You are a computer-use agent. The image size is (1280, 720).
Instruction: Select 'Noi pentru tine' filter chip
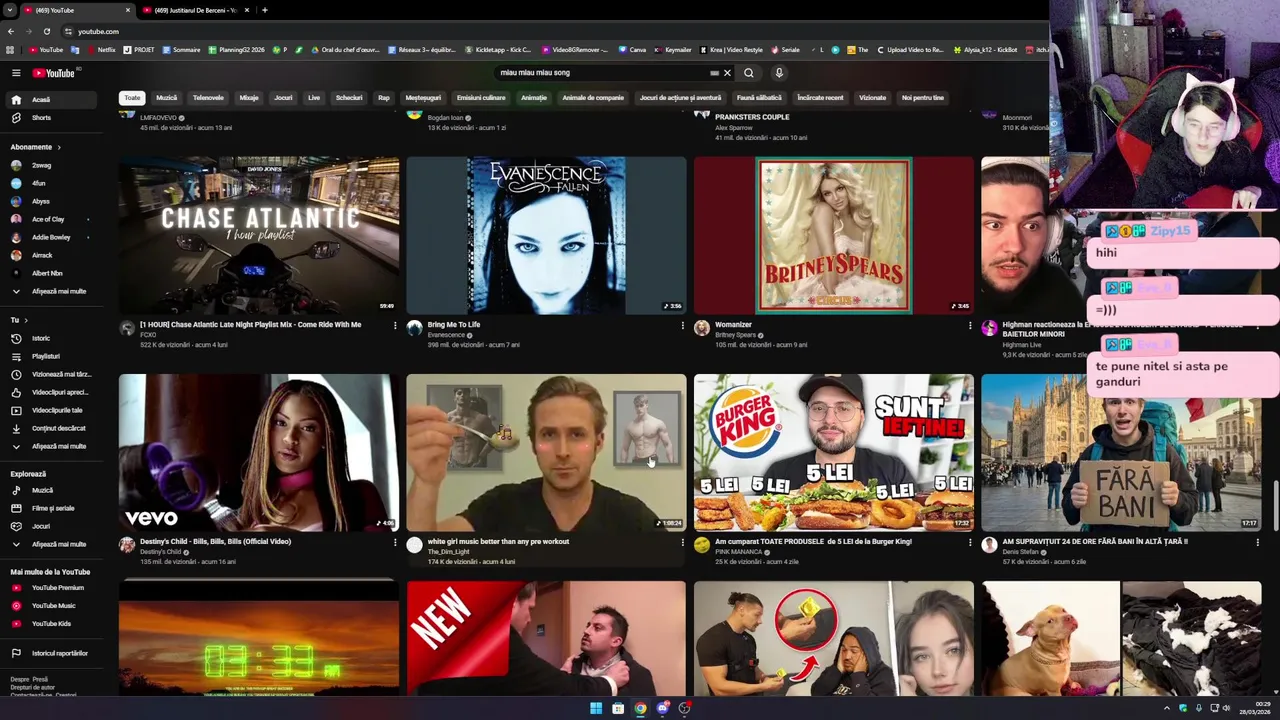click(x=922, y=98)
